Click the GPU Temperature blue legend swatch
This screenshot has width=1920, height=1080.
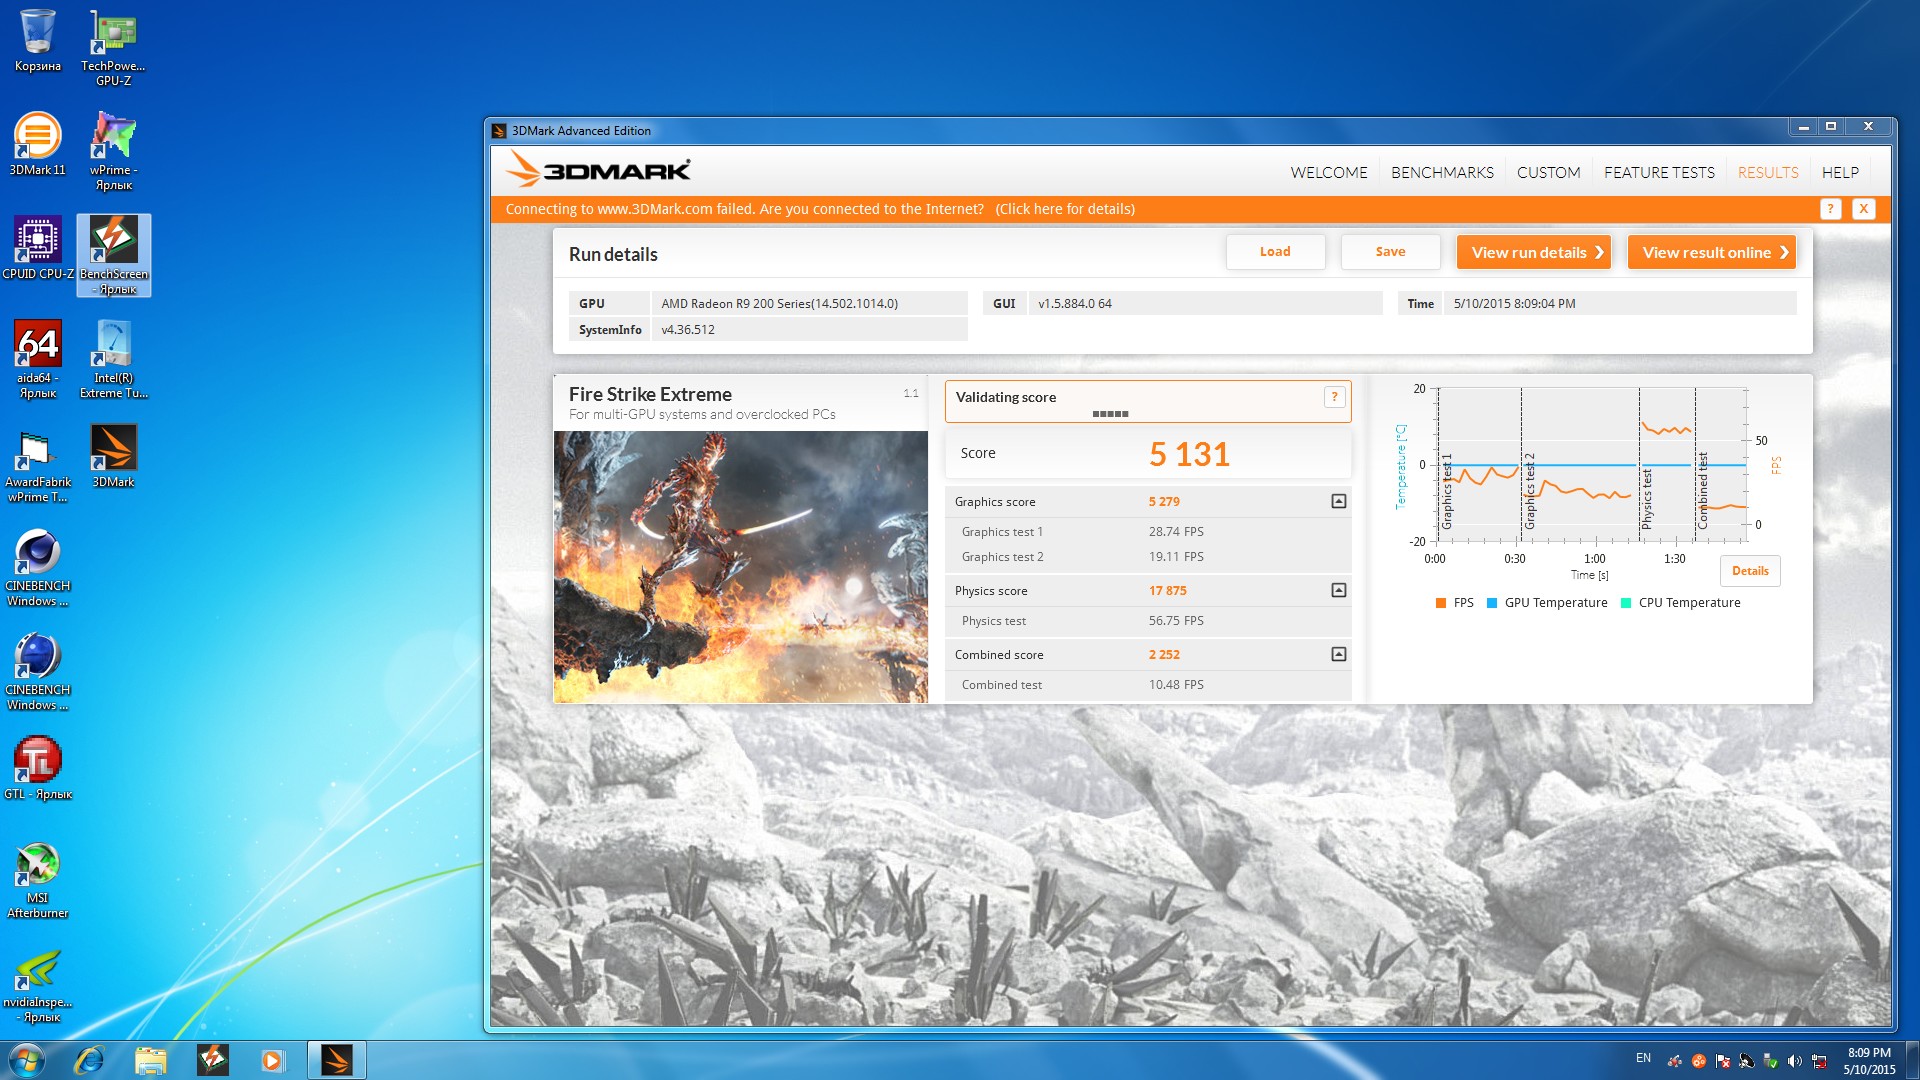1492,603
